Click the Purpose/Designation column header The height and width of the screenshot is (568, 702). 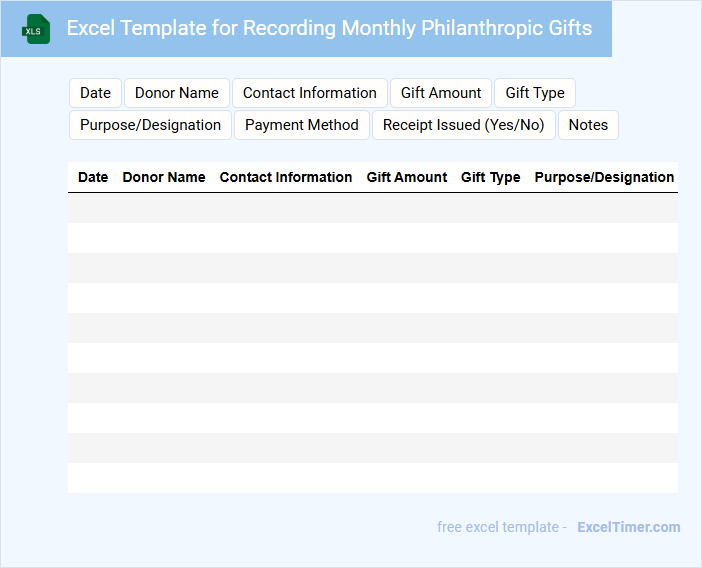[604, 177]
